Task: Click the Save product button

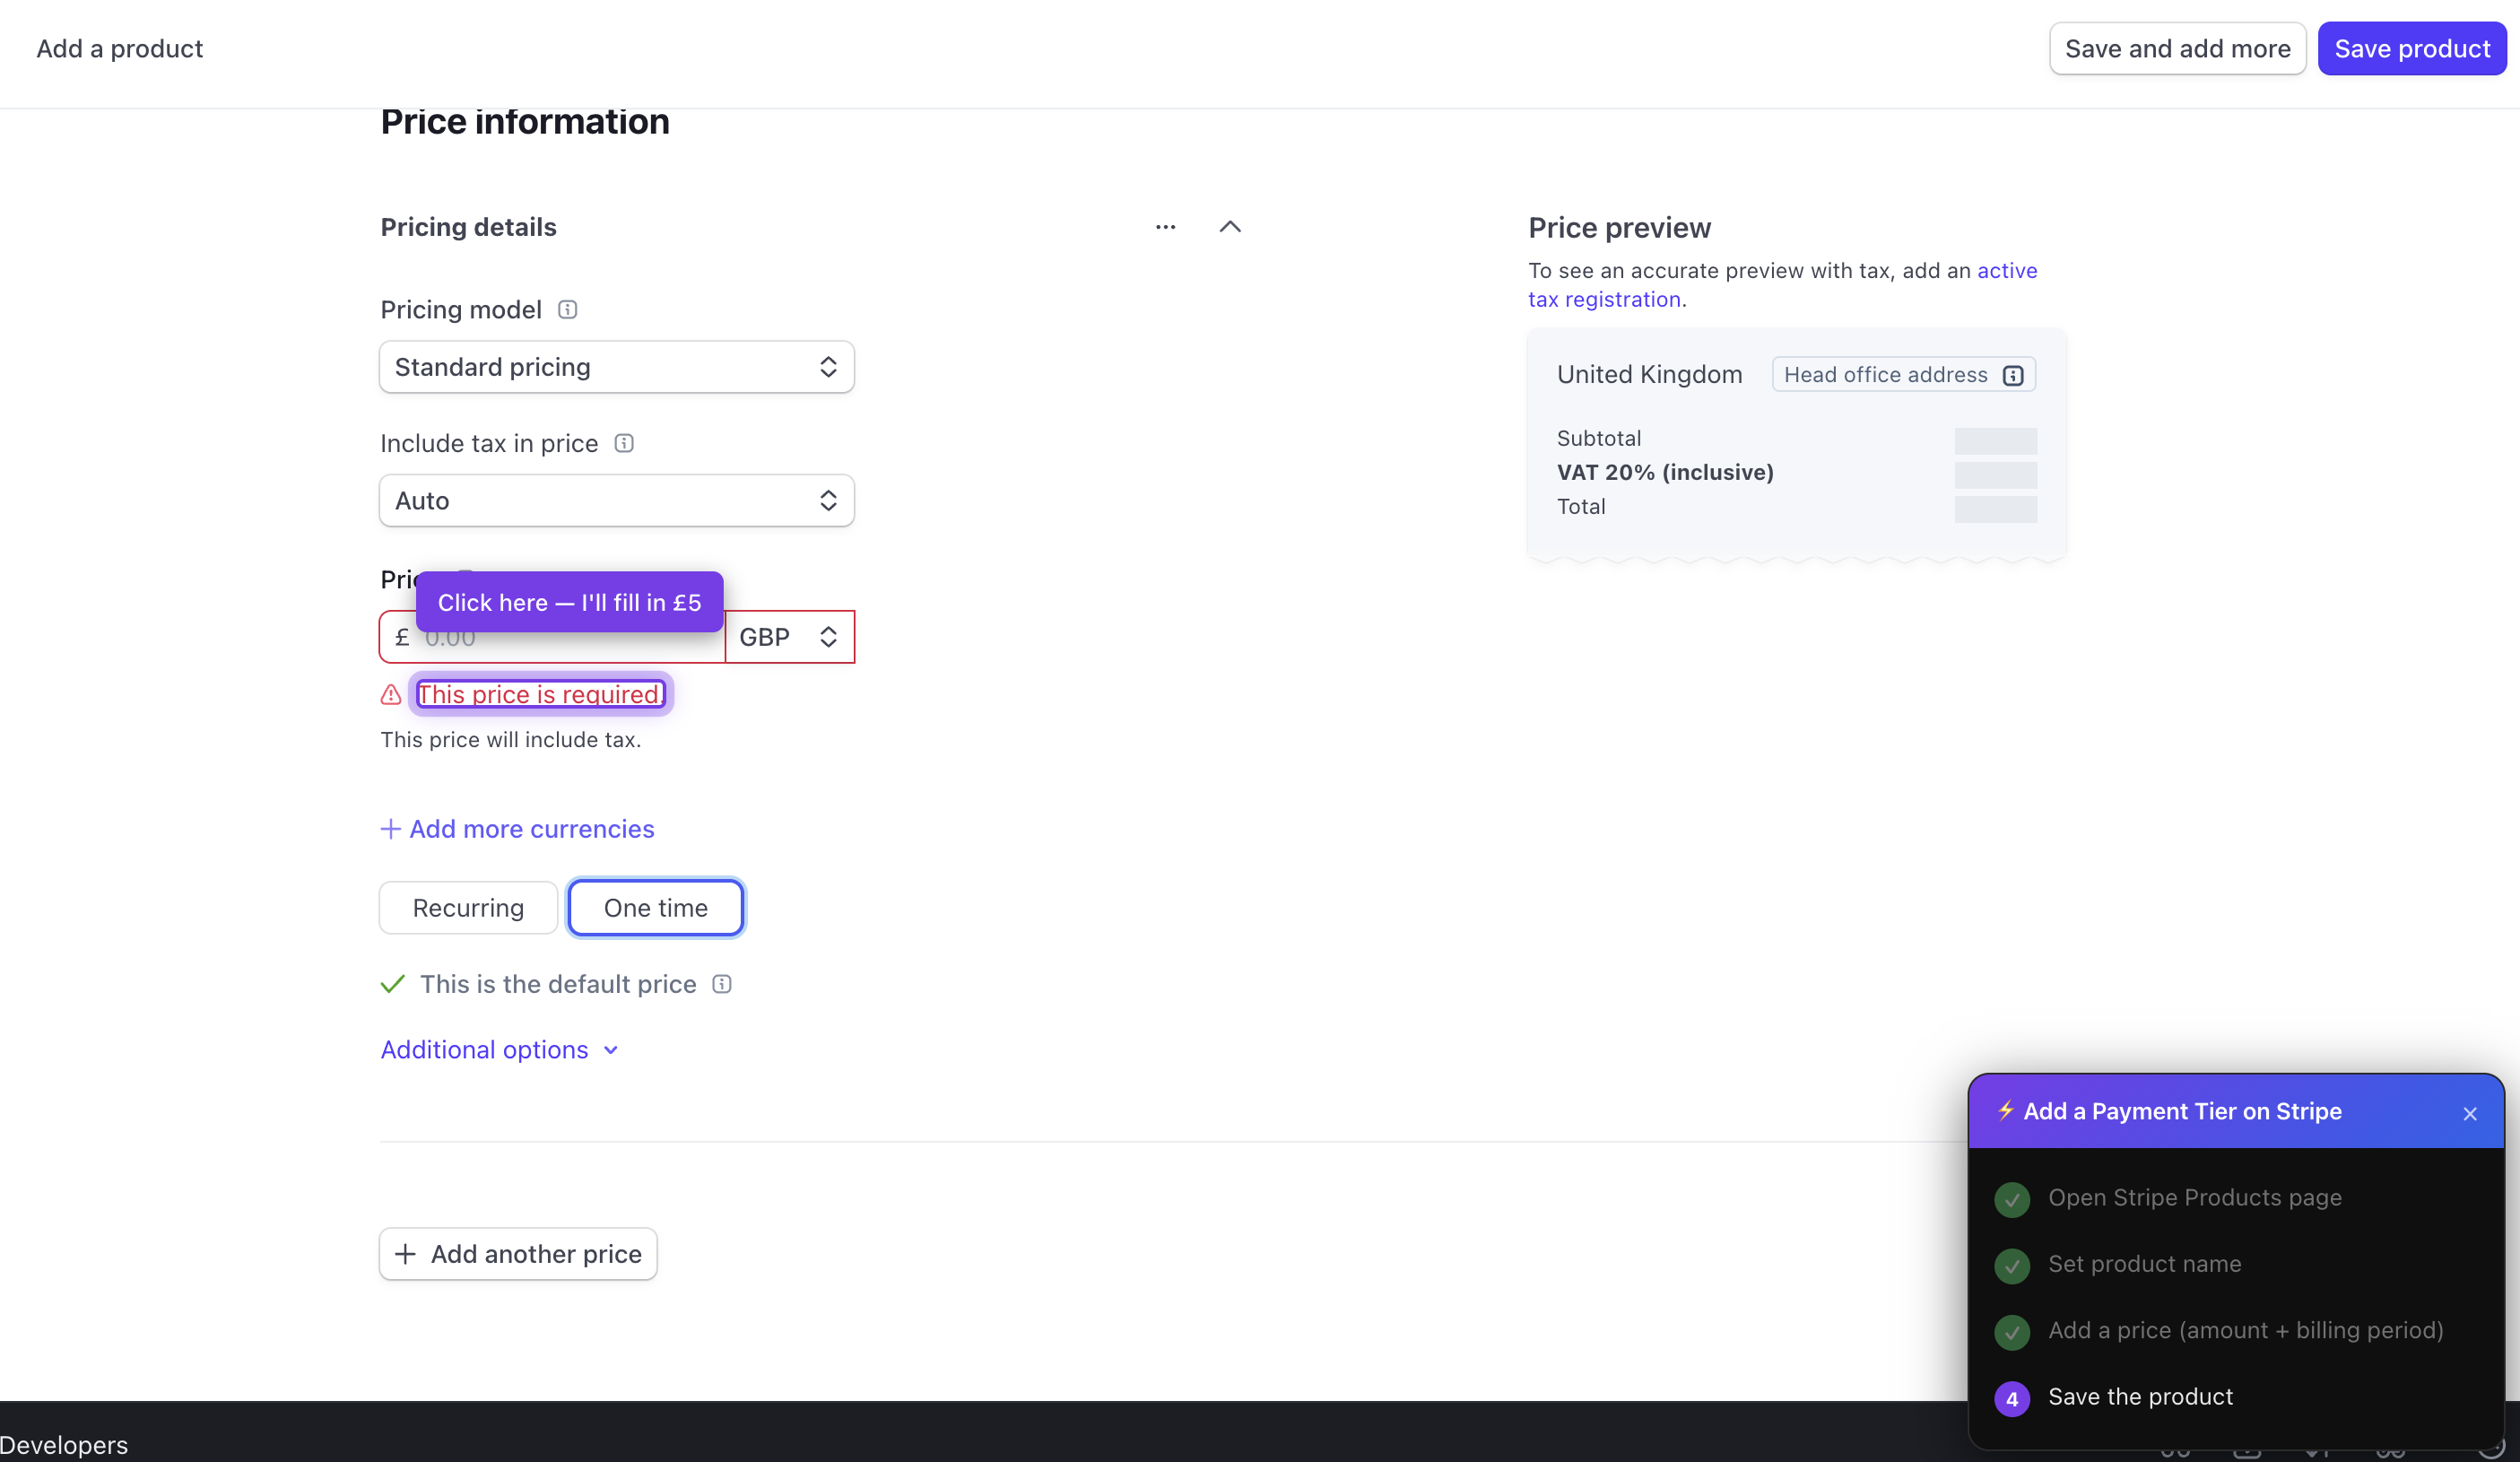Action: (x=2411, y=49)
